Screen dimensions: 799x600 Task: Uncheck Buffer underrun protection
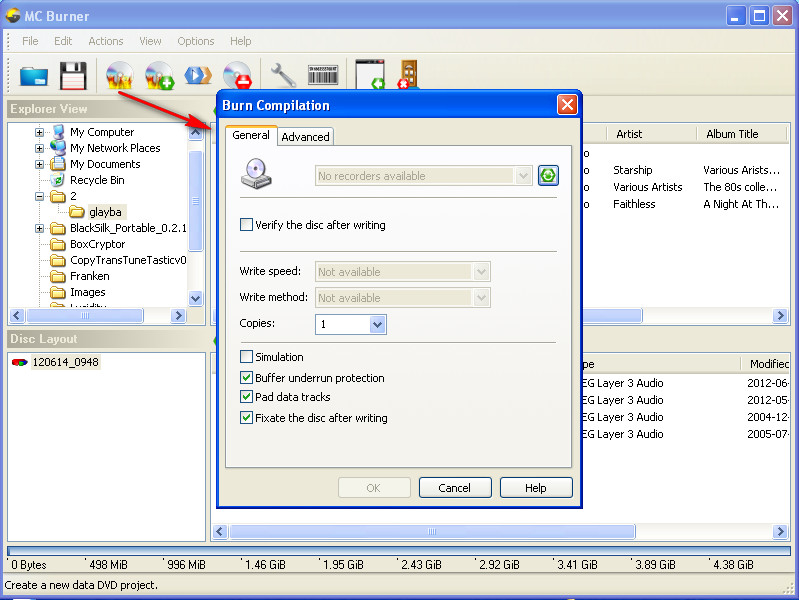[x=247, y=378]
